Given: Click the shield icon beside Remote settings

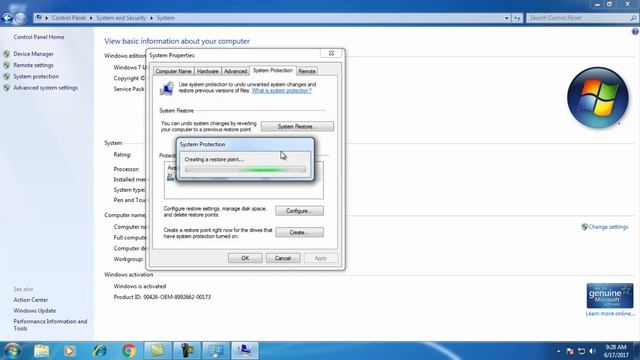Looking at the screenshot, I should tap(7, 65).
